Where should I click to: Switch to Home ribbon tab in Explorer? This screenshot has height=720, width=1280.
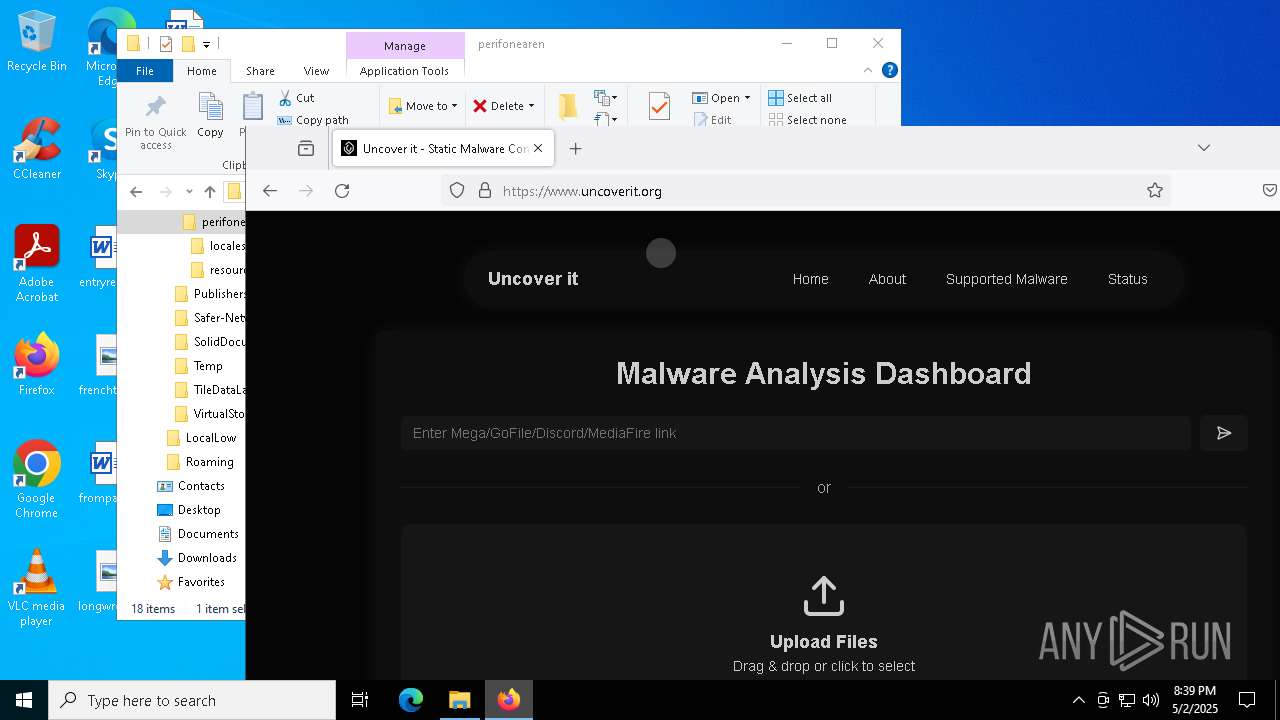201,71
